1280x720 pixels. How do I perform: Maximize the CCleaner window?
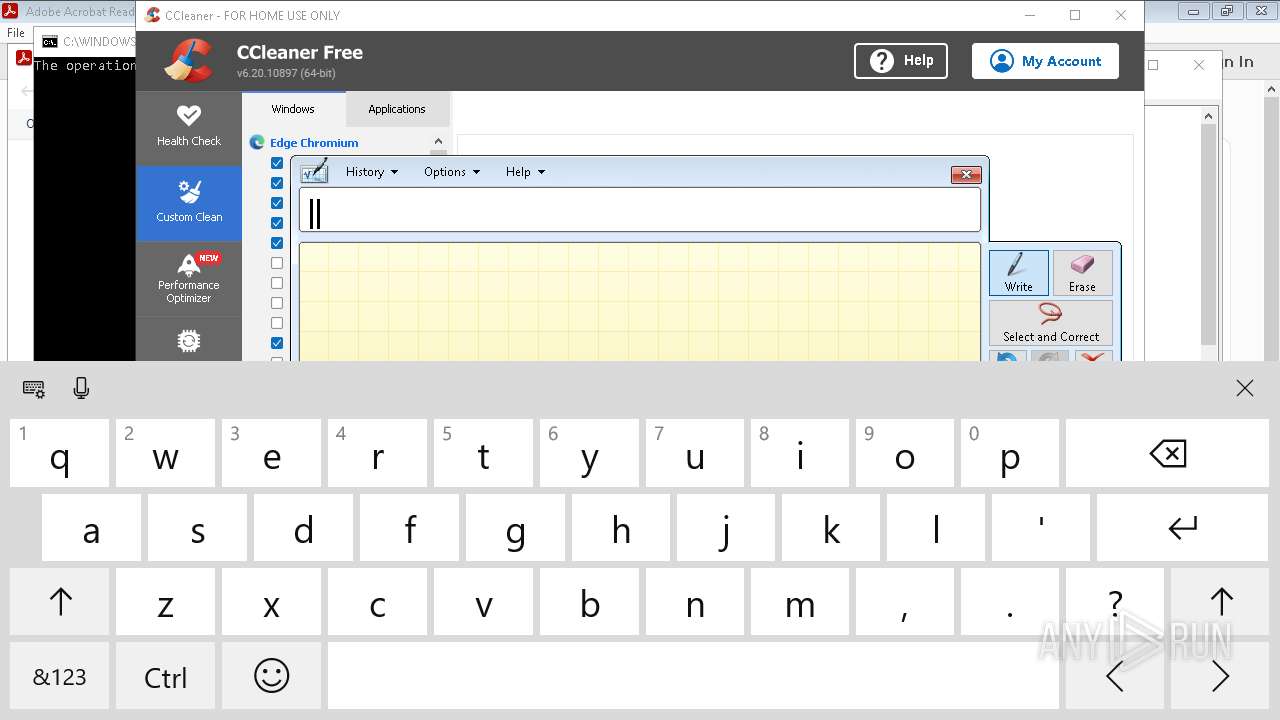[x=1075, y=15]
